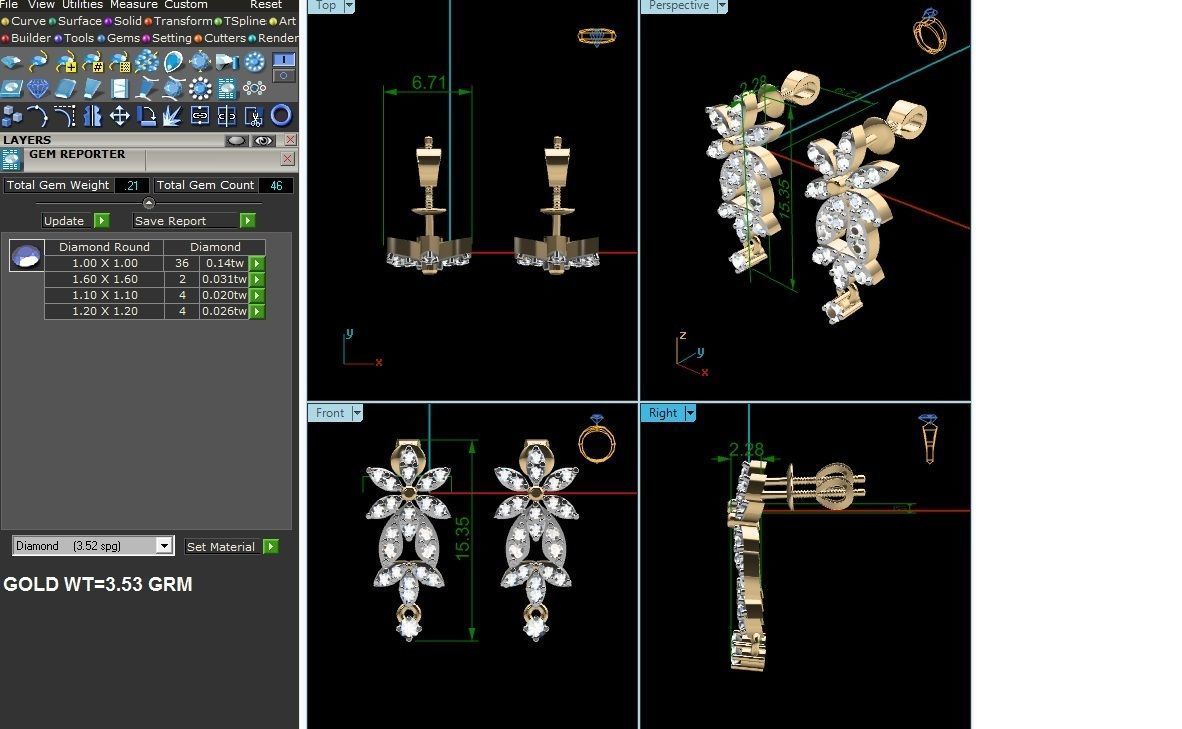Expand the 1.60 X 1.60 row arrow
Screen dimensions: 1182x729
[257, 279]
